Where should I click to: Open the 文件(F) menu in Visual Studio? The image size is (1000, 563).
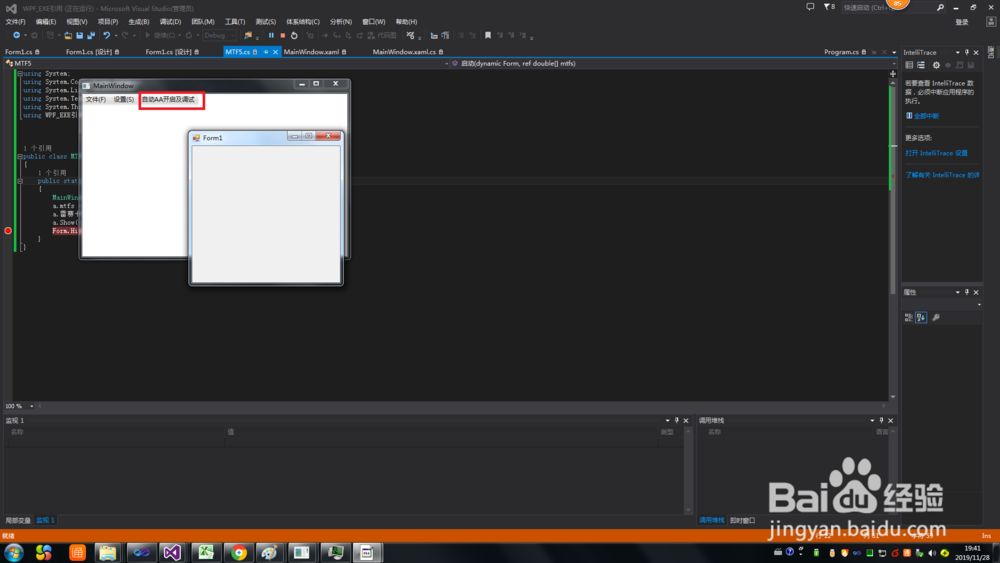[15, 22]
